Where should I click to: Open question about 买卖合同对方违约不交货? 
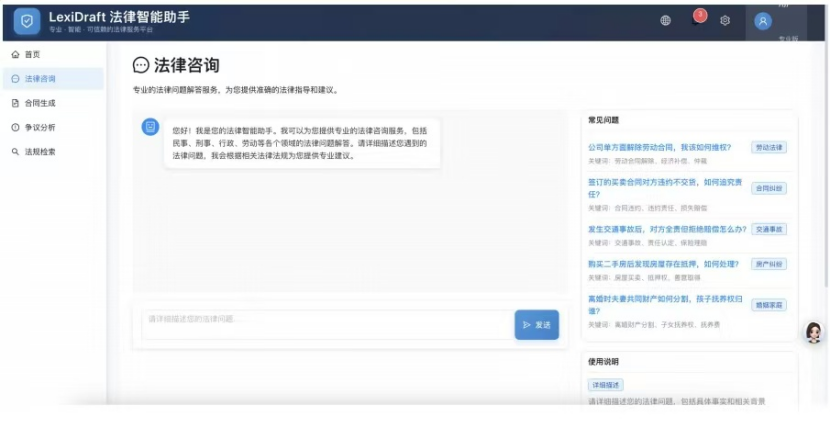(x=662, y=188)
